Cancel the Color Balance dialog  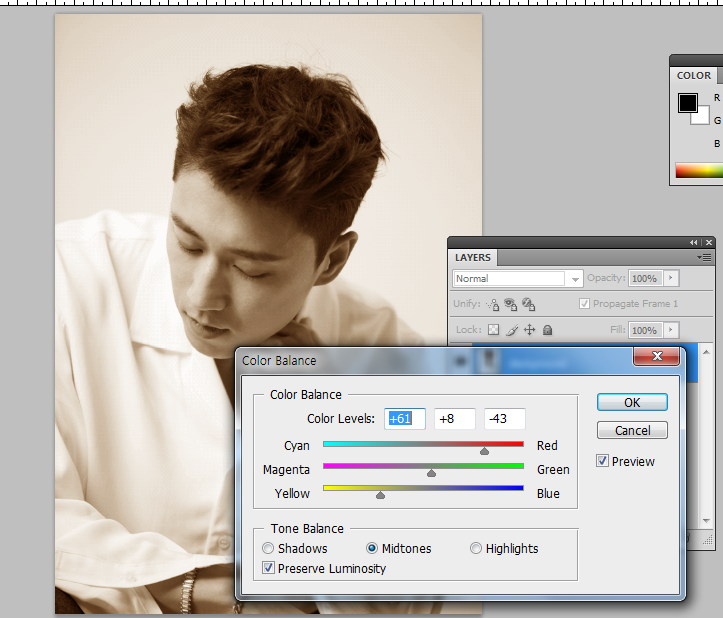(632, 430)
